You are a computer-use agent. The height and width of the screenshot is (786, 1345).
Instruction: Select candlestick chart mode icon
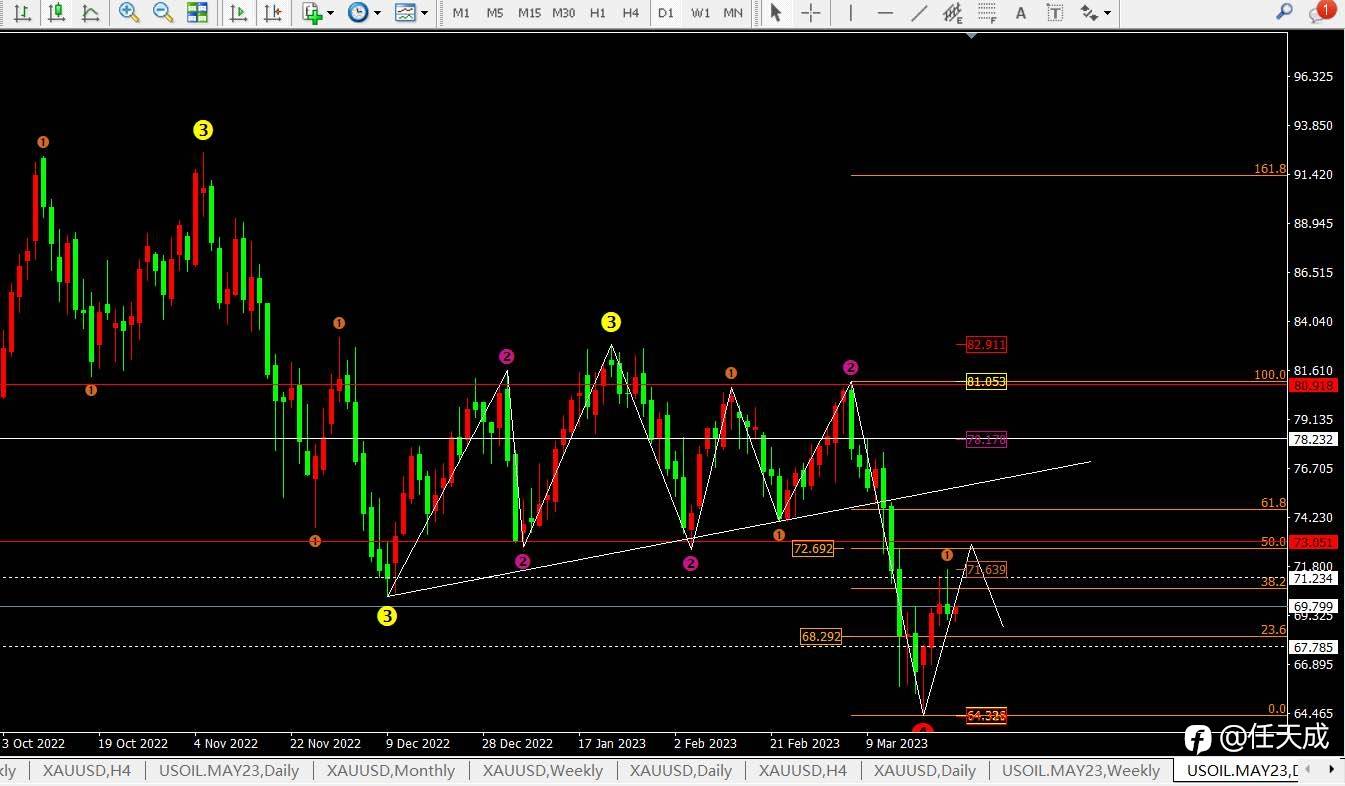tap(57, 13)
